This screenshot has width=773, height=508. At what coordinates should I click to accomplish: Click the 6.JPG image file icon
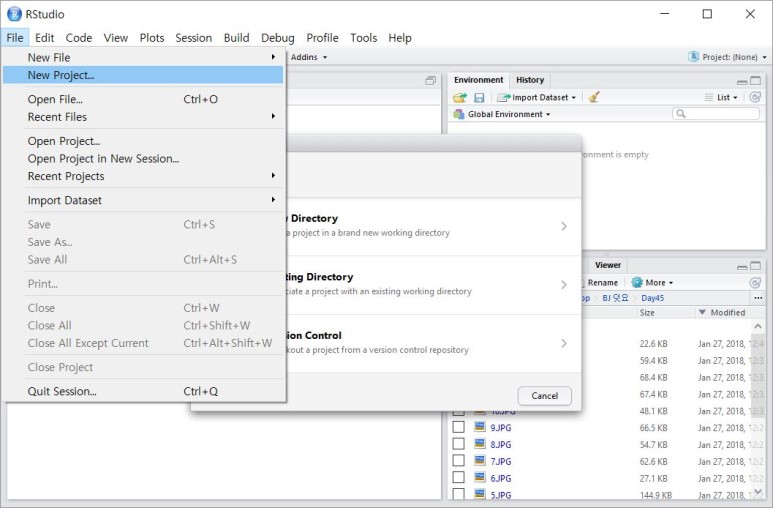(479, 477)
